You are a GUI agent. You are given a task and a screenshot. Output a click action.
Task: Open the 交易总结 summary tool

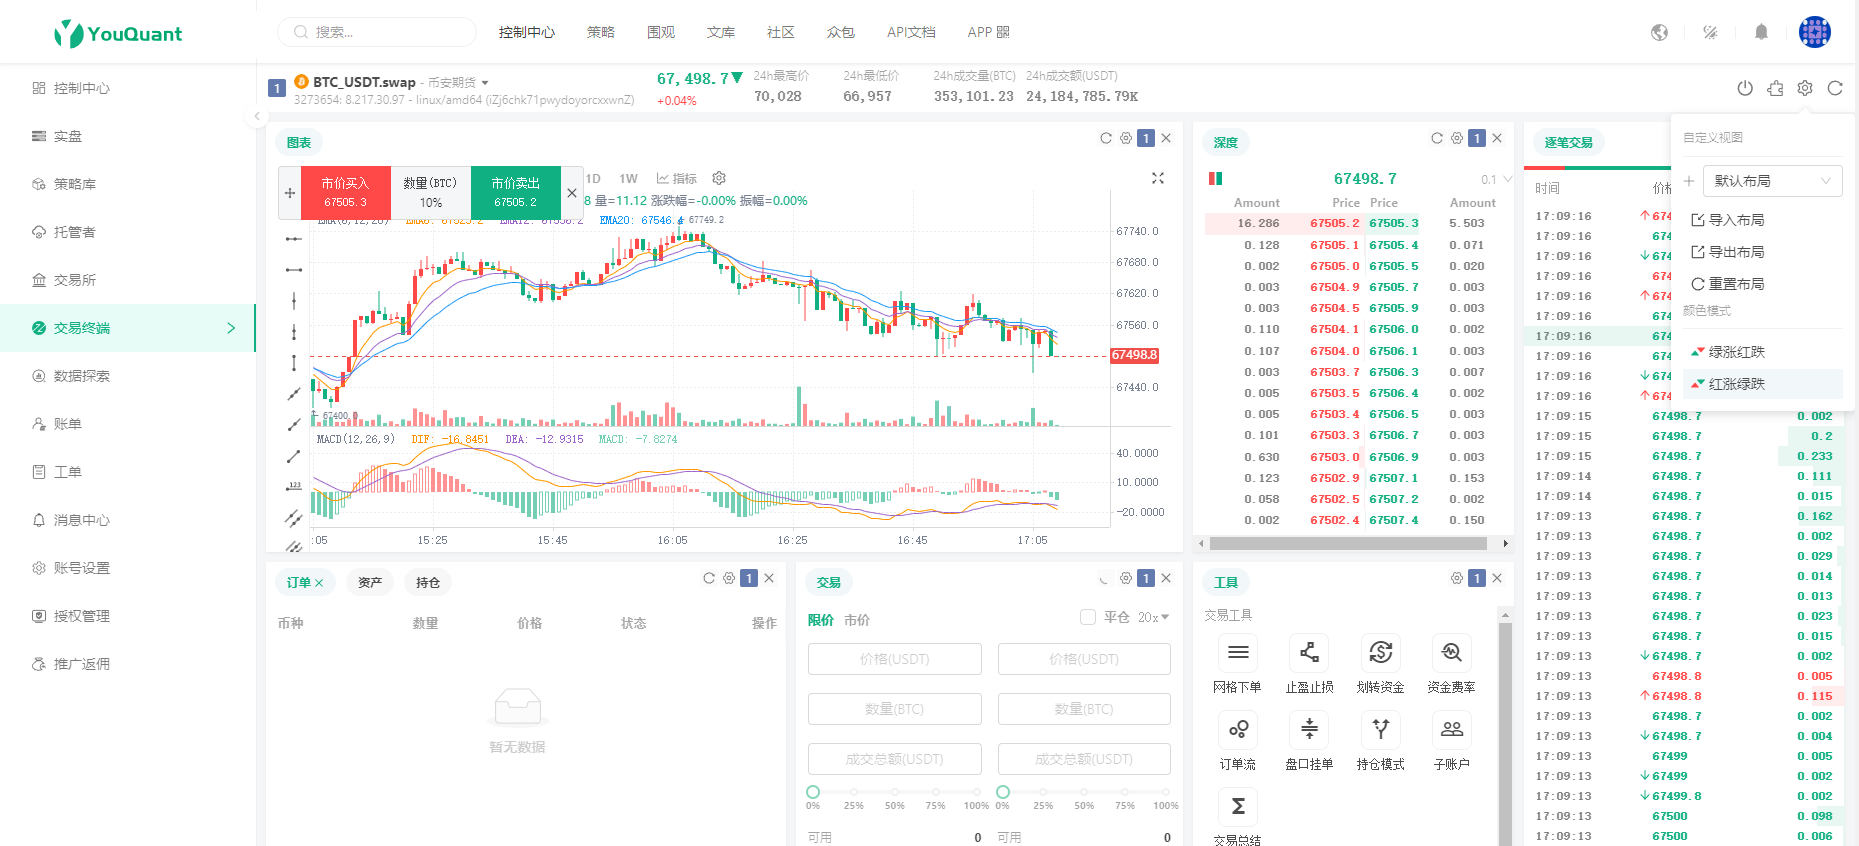point(1237,807)
